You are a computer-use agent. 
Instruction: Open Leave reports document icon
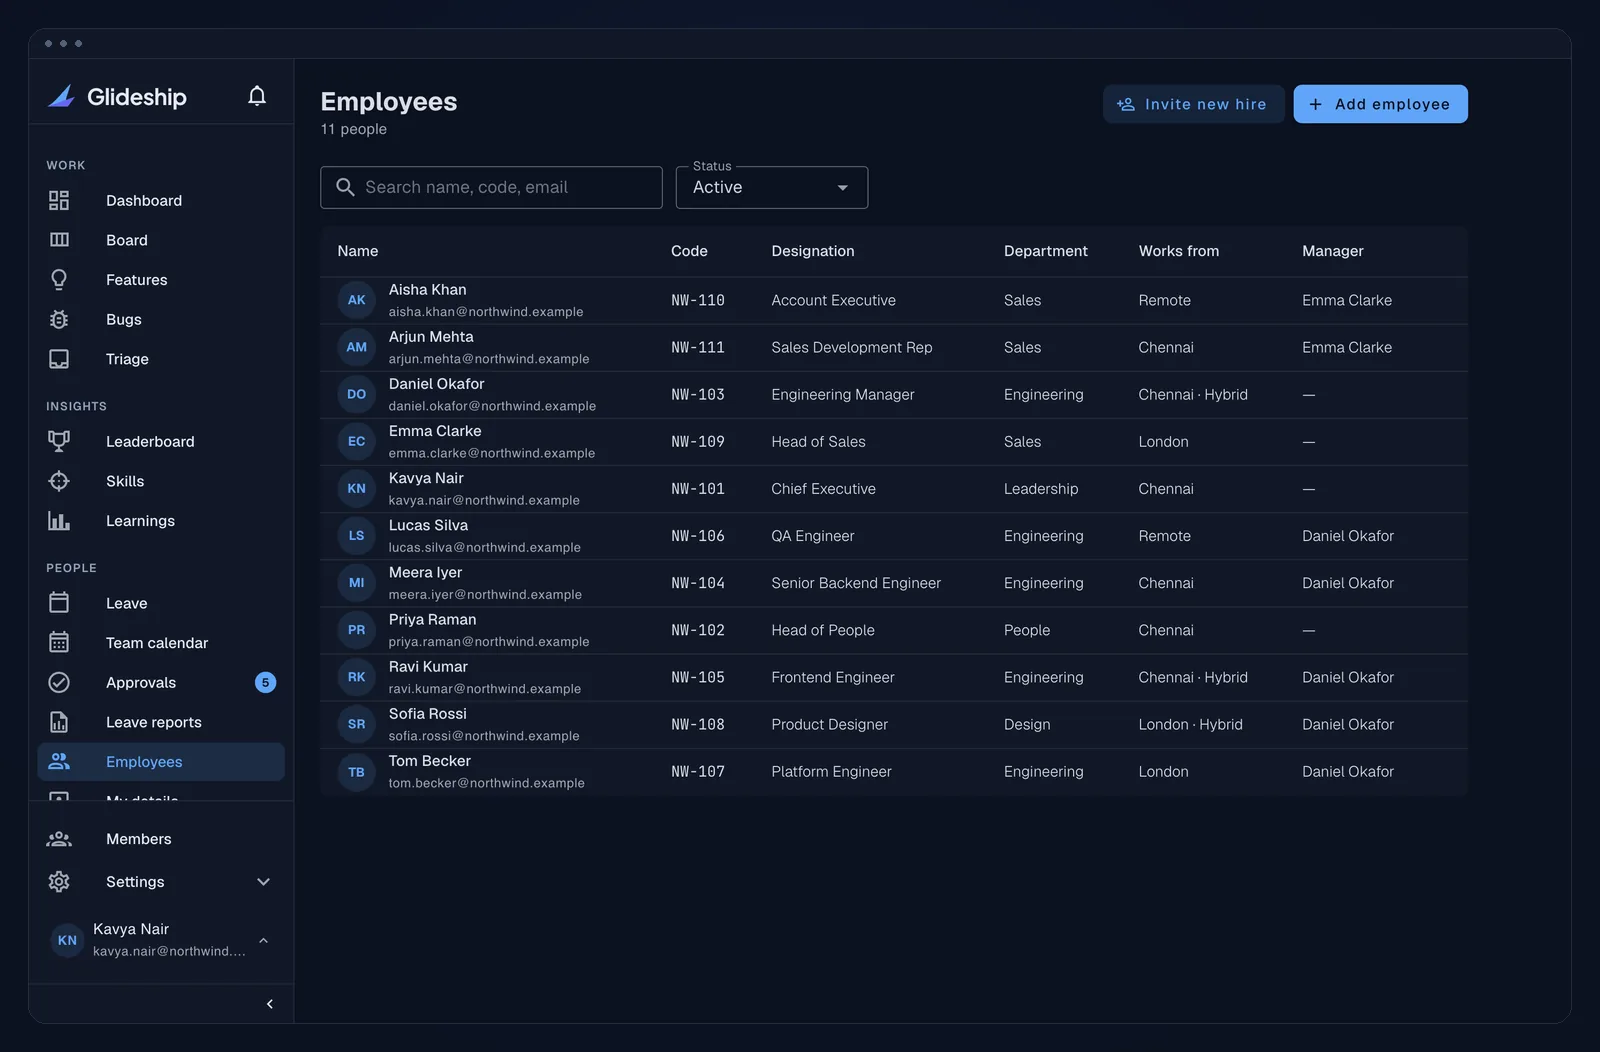59,722
